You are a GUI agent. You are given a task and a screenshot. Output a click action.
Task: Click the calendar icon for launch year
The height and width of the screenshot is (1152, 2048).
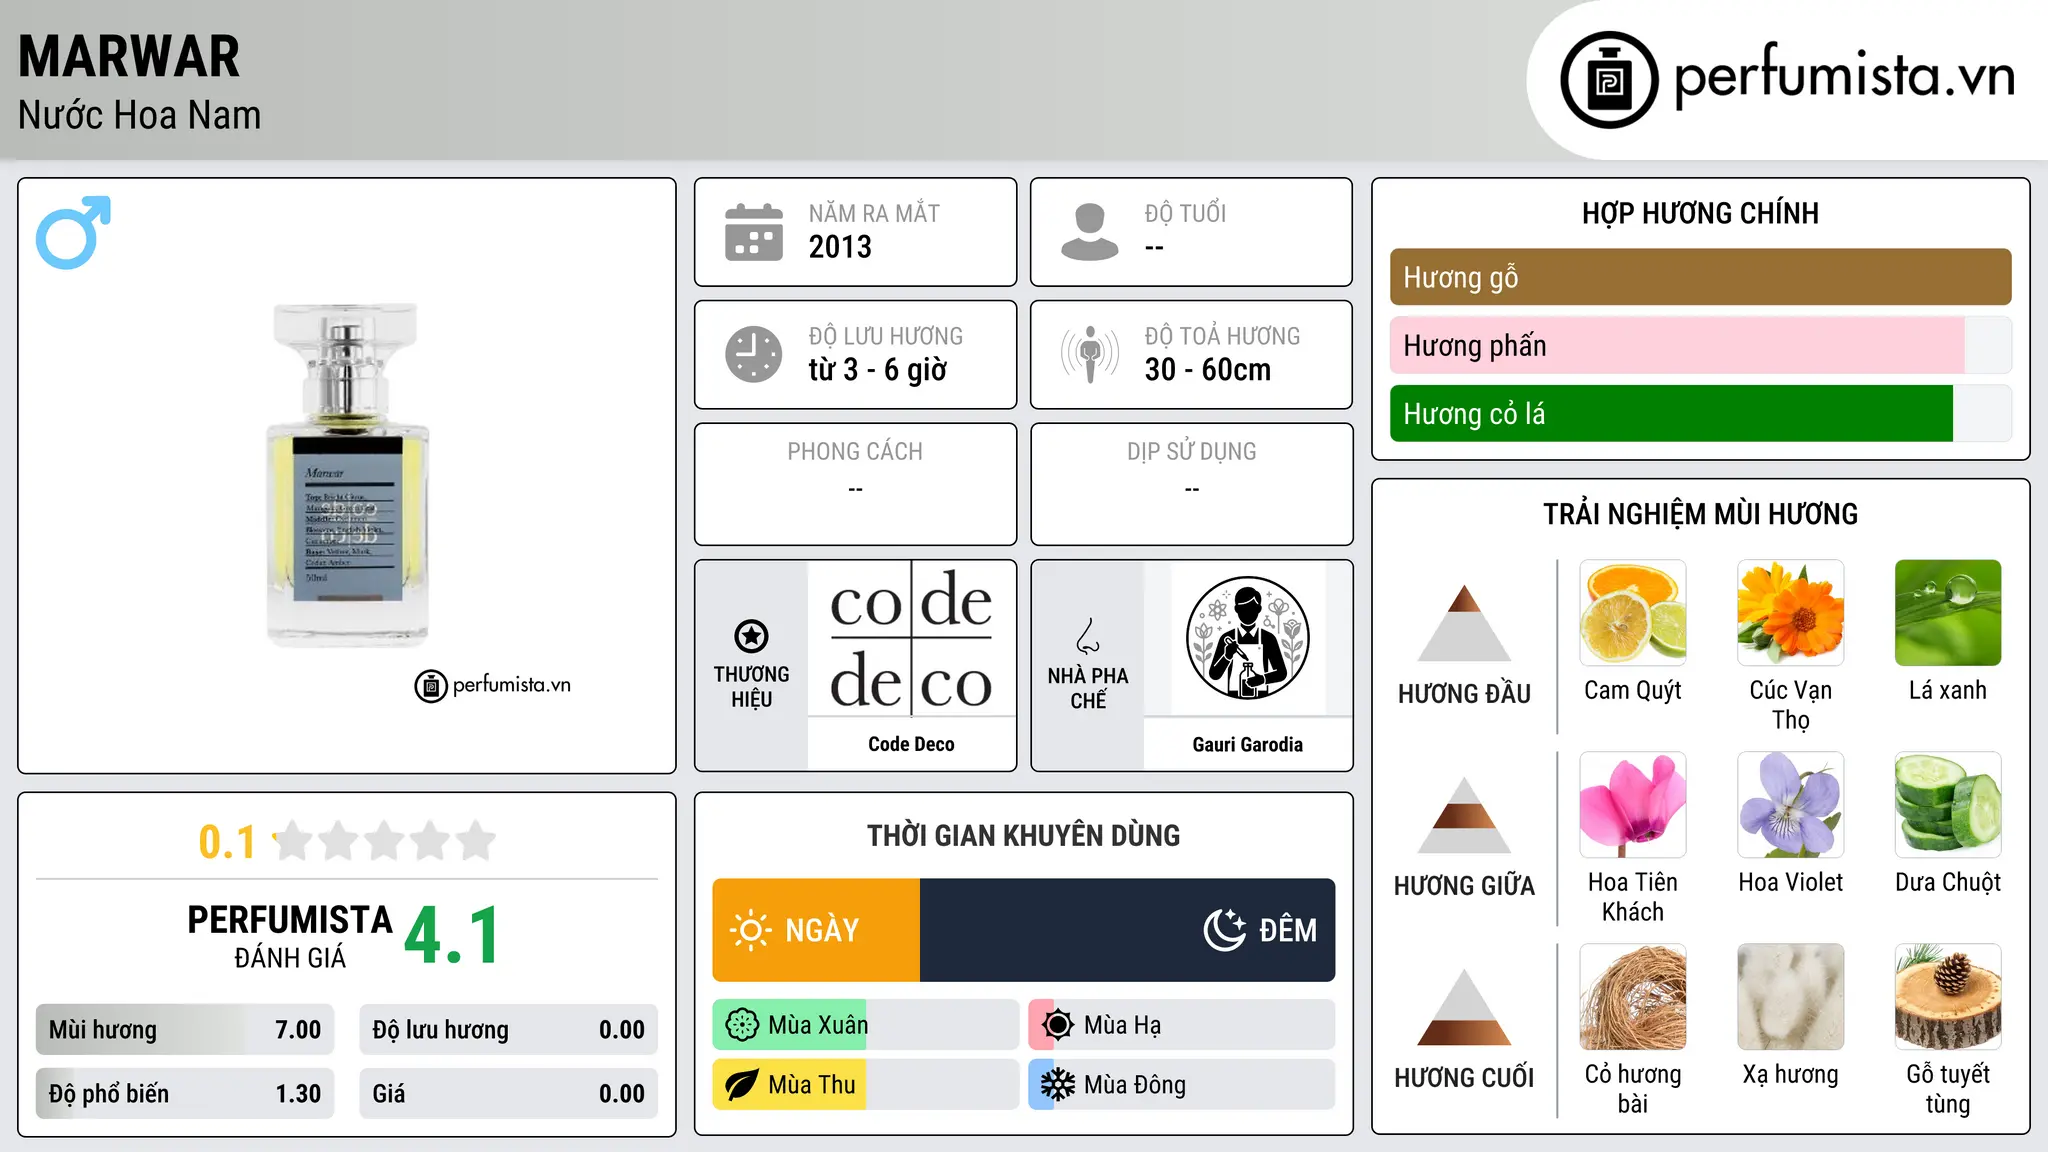[x=754, y=232]
